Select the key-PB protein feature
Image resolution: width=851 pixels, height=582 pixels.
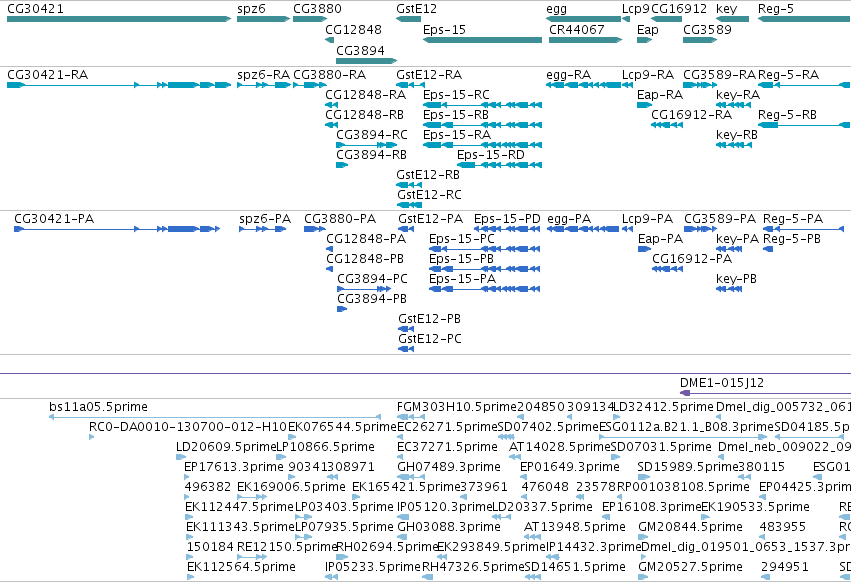(729, 289)
